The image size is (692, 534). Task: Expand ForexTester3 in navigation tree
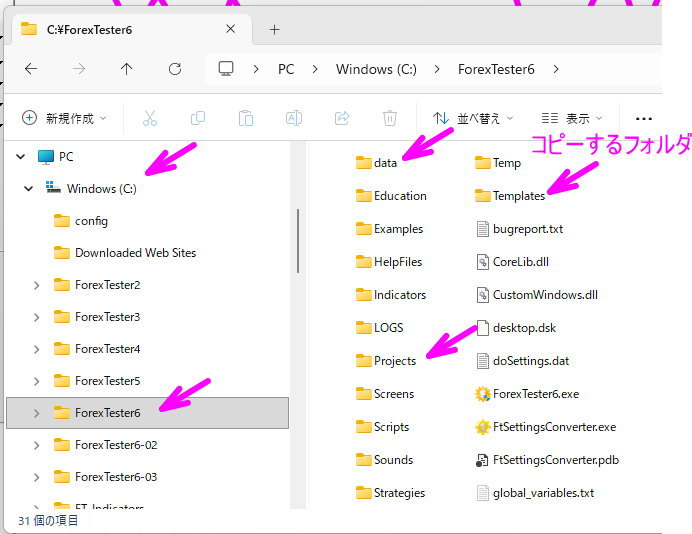click(37, 317)
